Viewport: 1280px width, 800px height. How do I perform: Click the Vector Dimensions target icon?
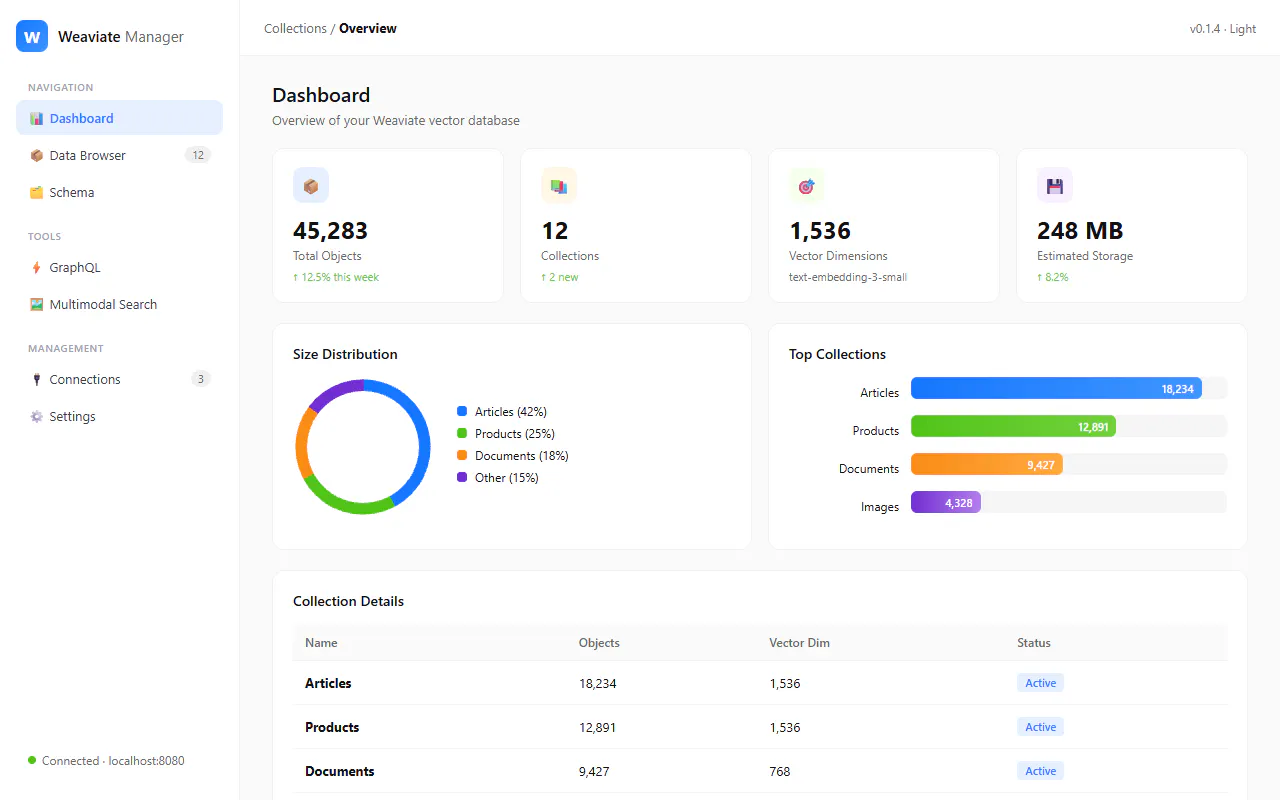[x=807, y=185]
